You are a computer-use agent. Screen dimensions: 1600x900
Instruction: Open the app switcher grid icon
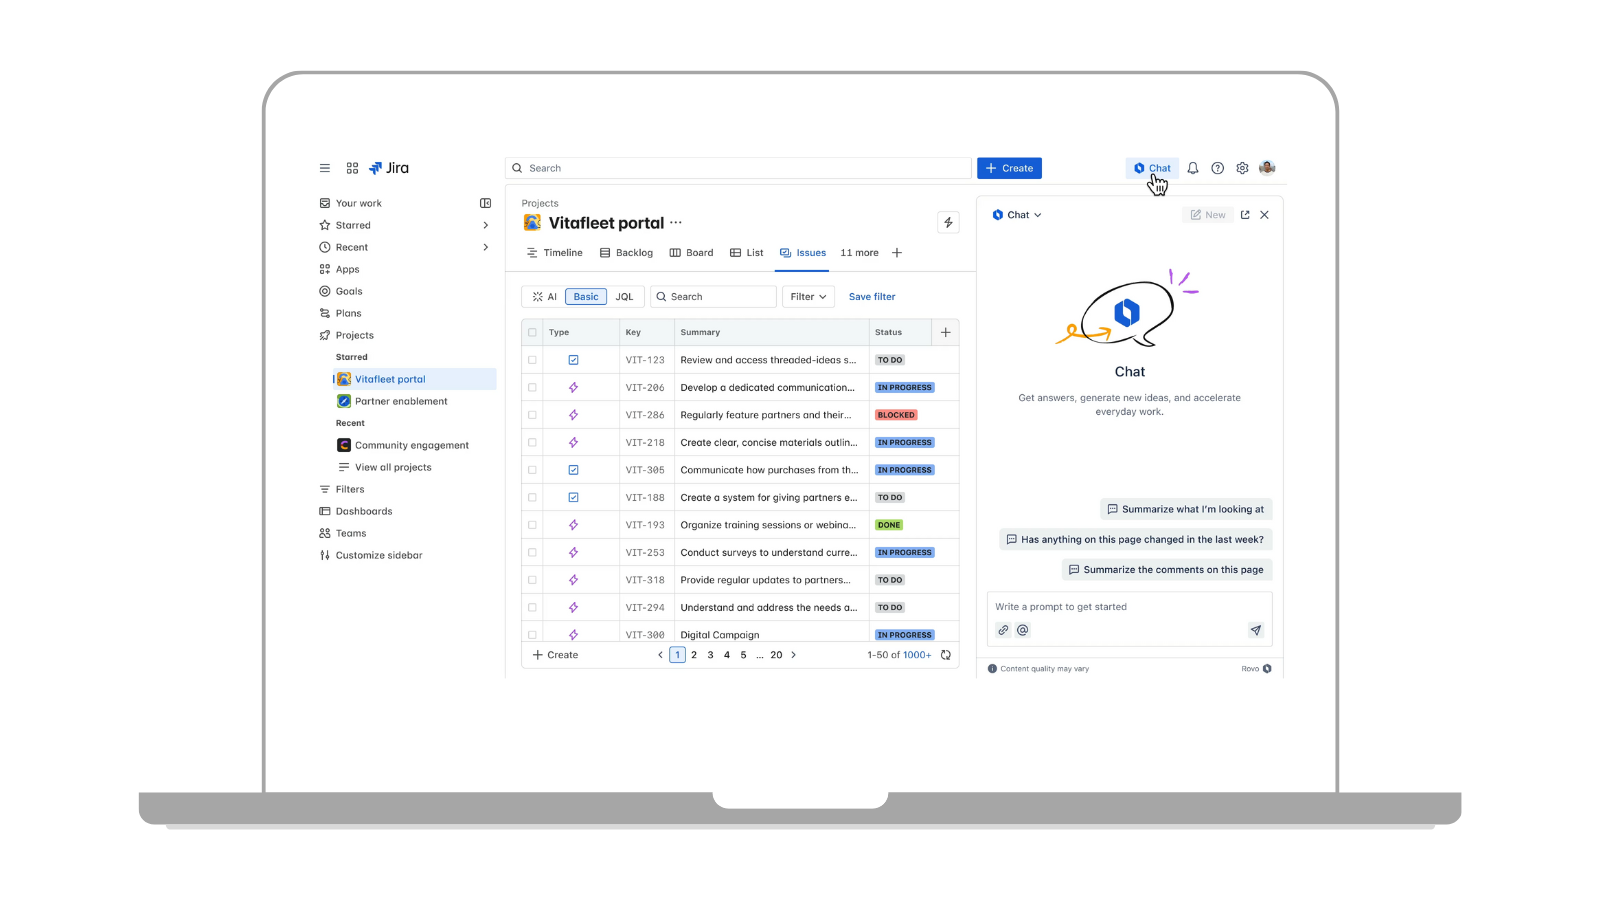[x=352, y=168]
